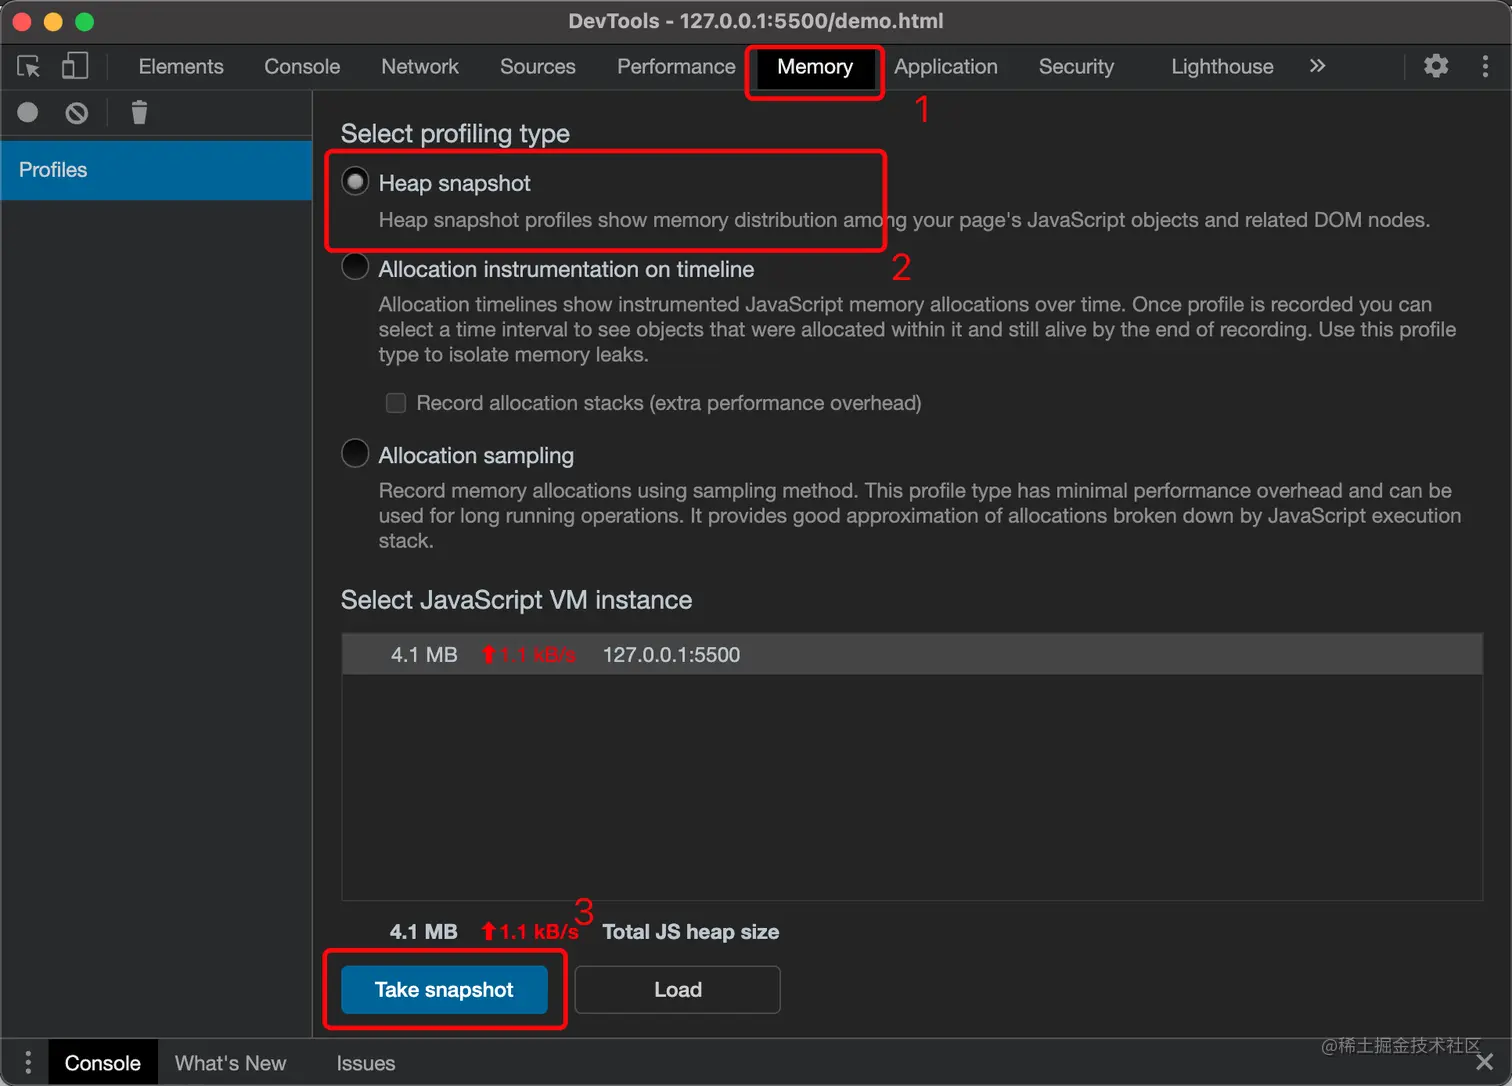Viewport: 1512px width, 1086px height.
Task: Open the Application tab
Action: click(946, 66)
